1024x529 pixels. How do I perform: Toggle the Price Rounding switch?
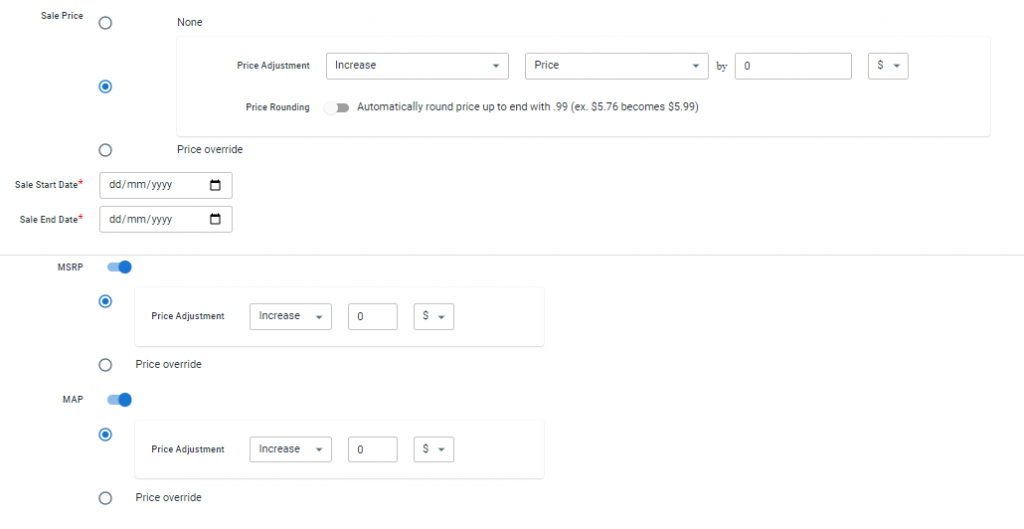(x=337, y=107)
